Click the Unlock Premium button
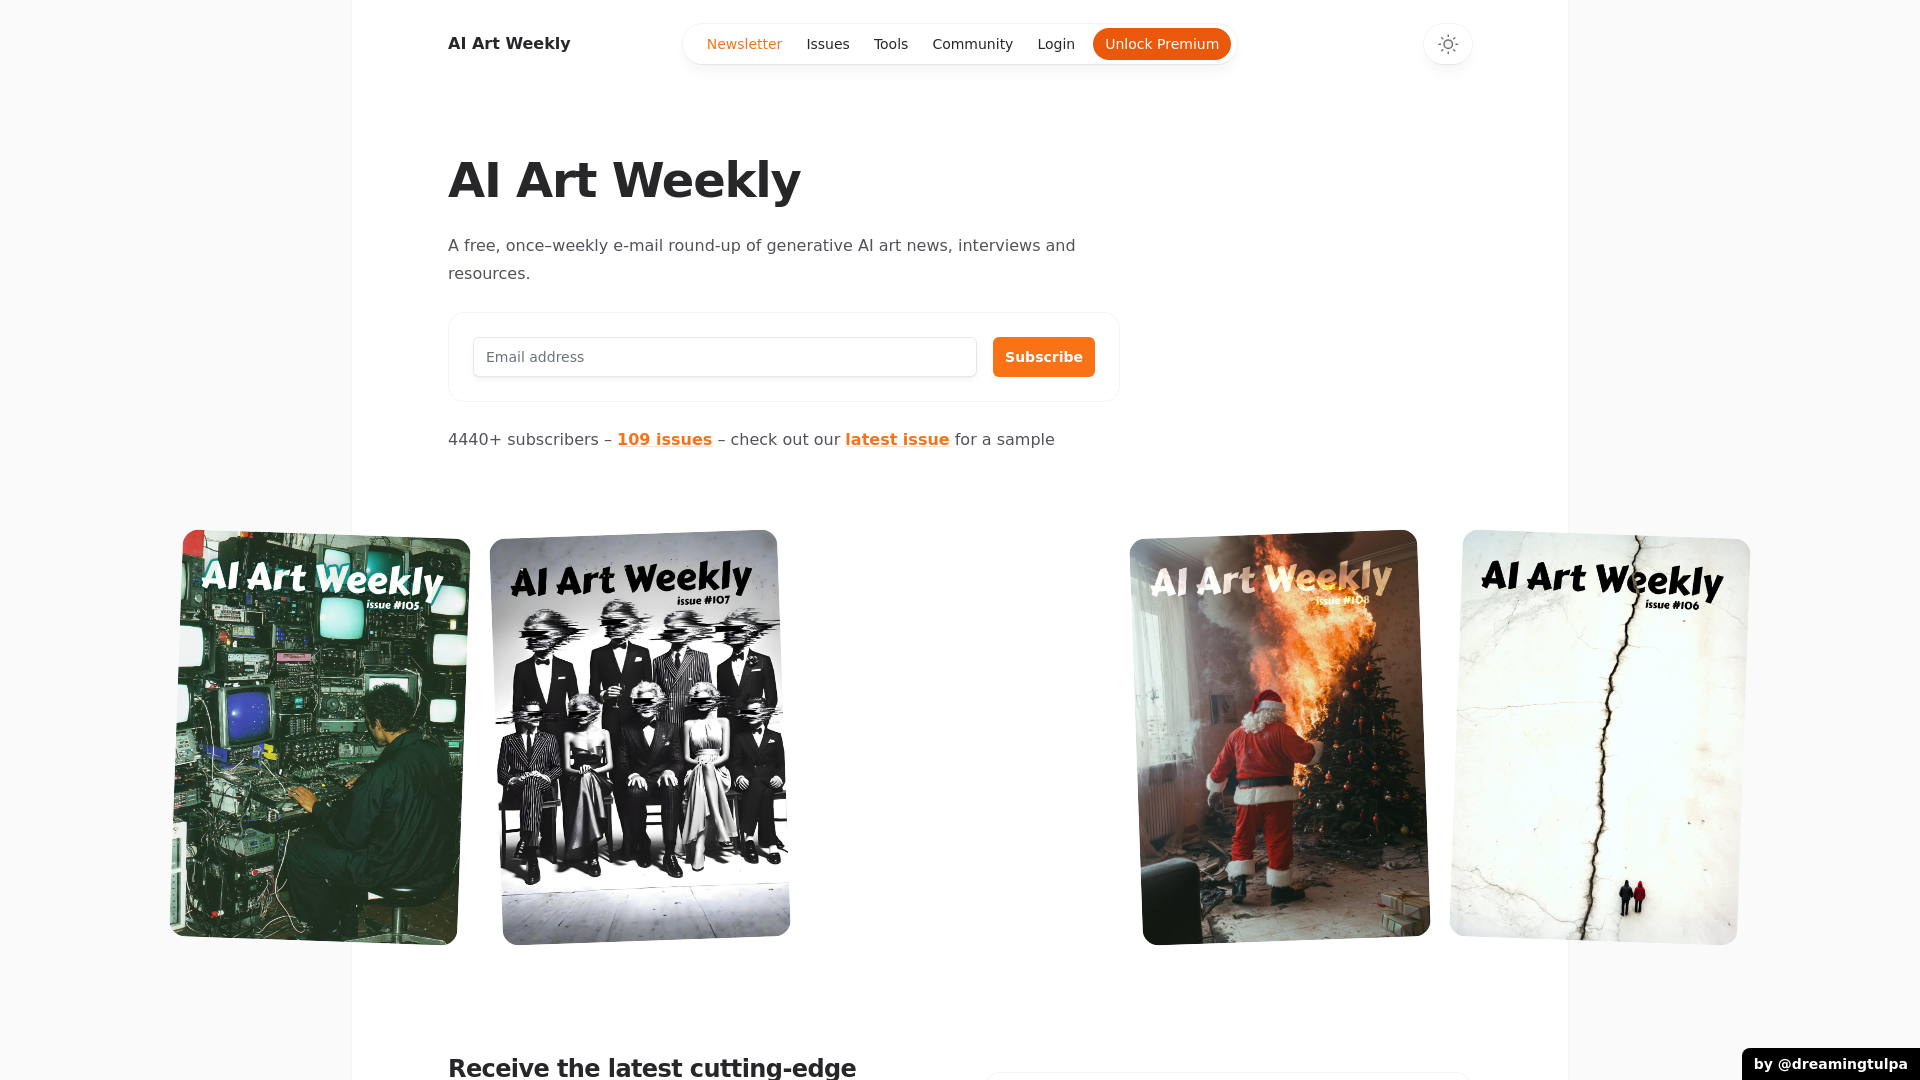The height and width of the screenshot is (1080, 1920). (x=1162, y=44)
